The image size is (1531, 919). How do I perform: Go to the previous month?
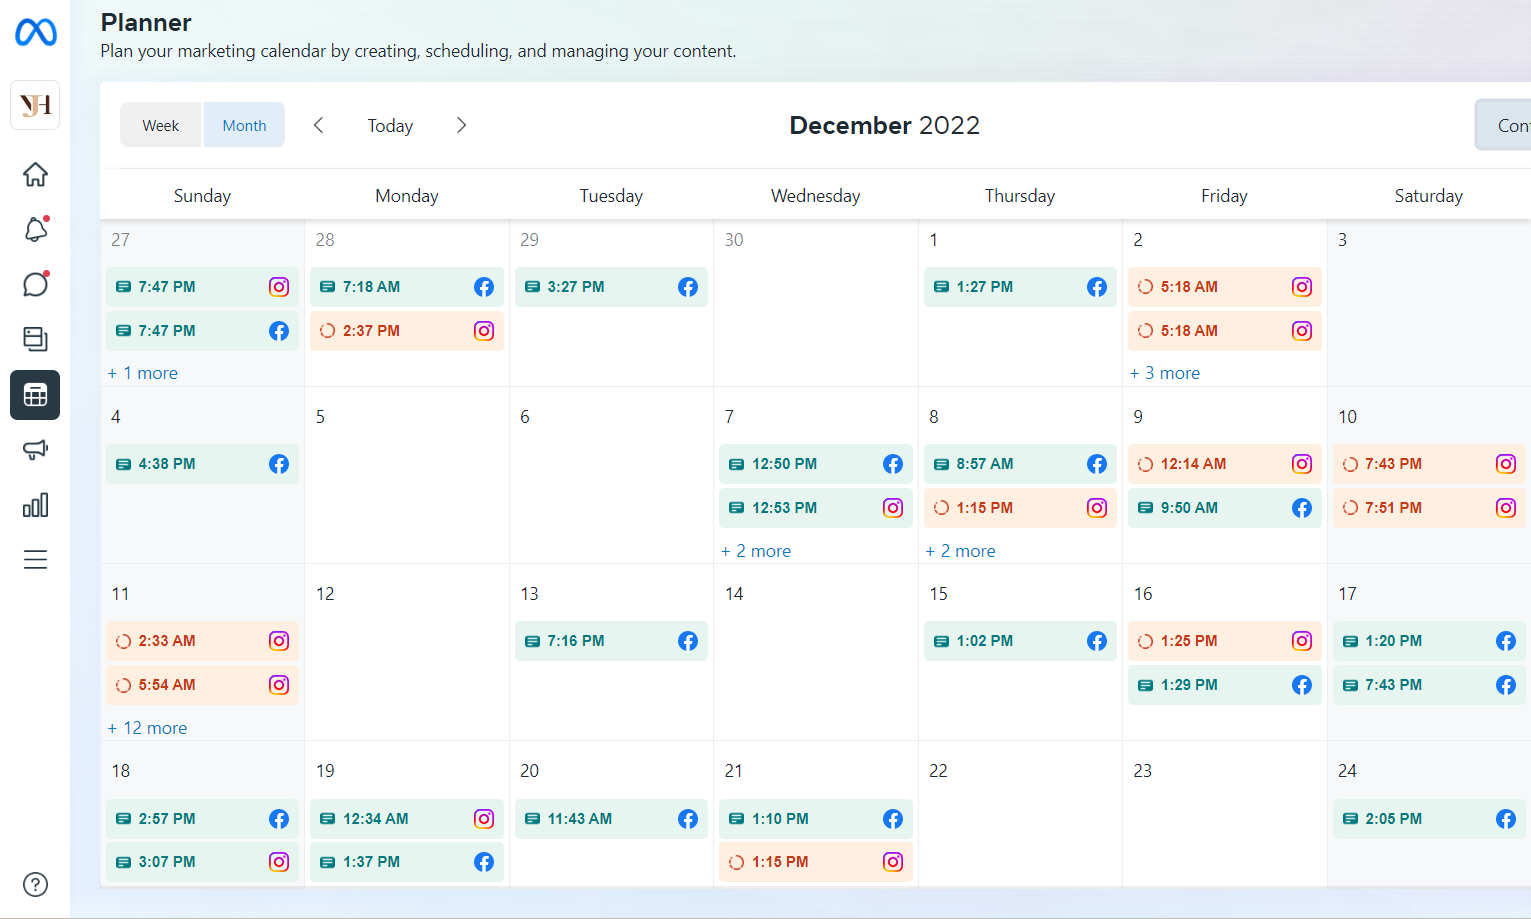point(318,125)
